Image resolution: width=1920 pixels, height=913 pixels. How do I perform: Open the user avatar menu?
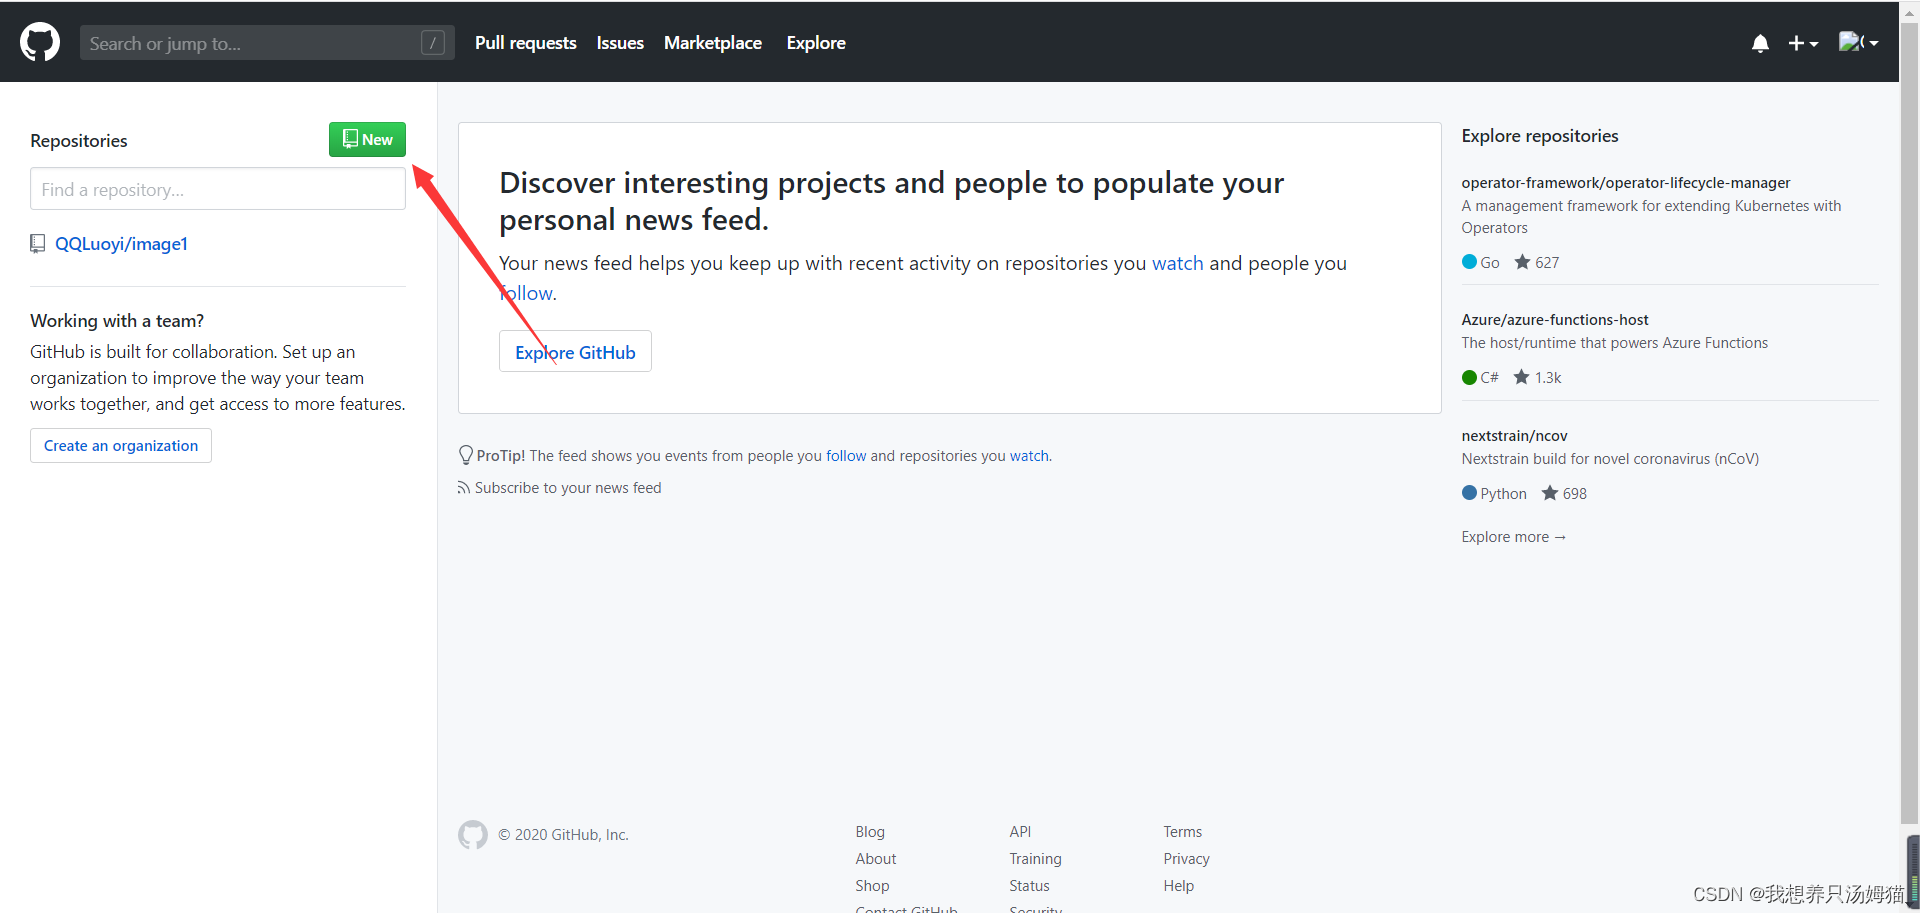(1858, 42)
